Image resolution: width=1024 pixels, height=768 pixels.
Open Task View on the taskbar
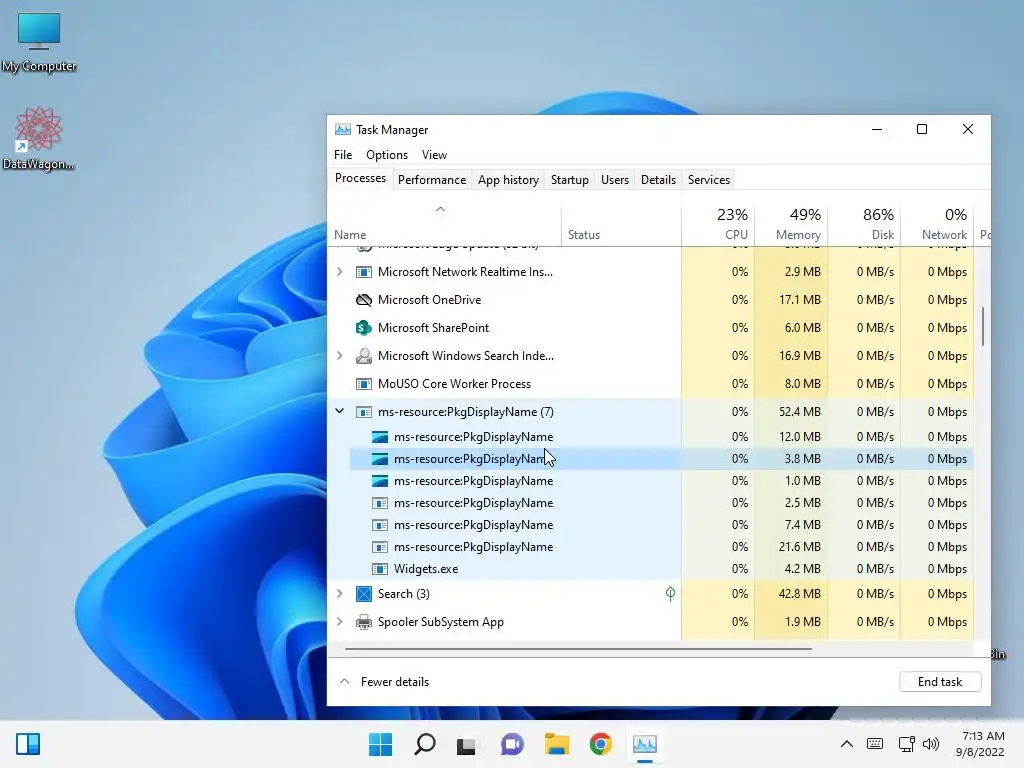(x=466, y=744)
